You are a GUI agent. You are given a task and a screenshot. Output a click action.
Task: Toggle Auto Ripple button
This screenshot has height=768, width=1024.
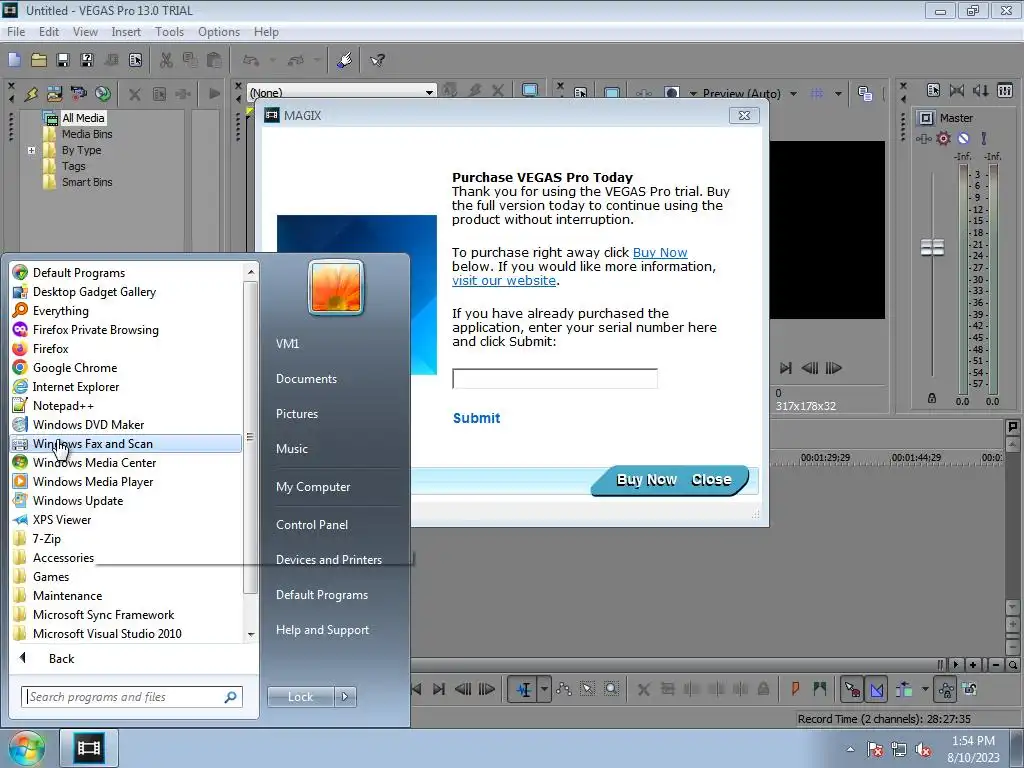coord(904,689)
